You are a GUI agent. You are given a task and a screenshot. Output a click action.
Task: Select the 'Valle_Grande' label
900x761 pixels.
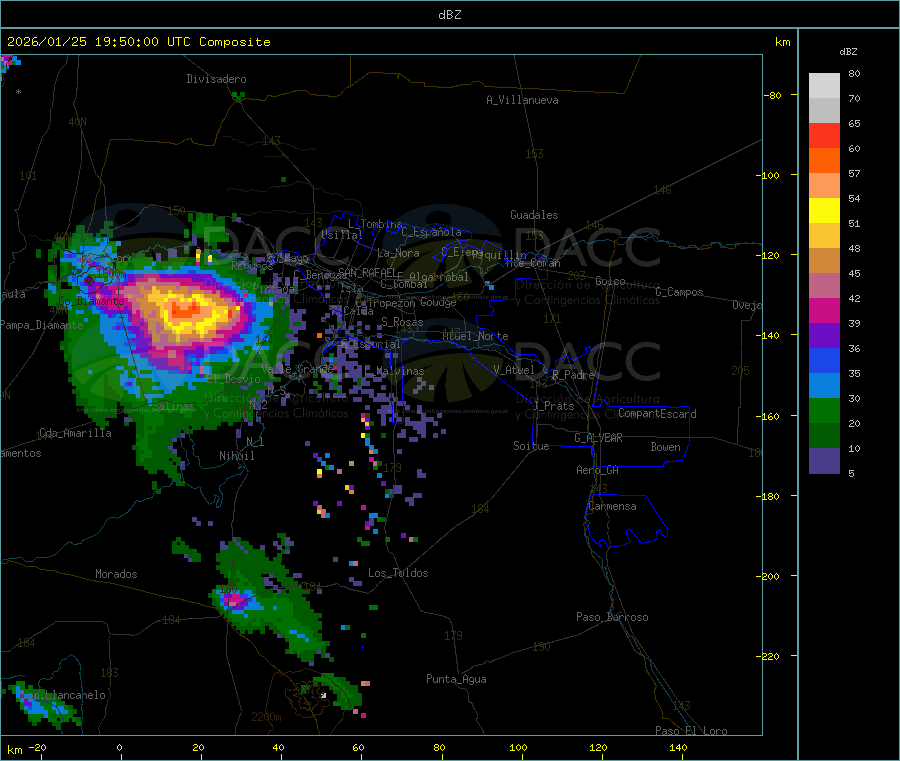pos(297,369)
